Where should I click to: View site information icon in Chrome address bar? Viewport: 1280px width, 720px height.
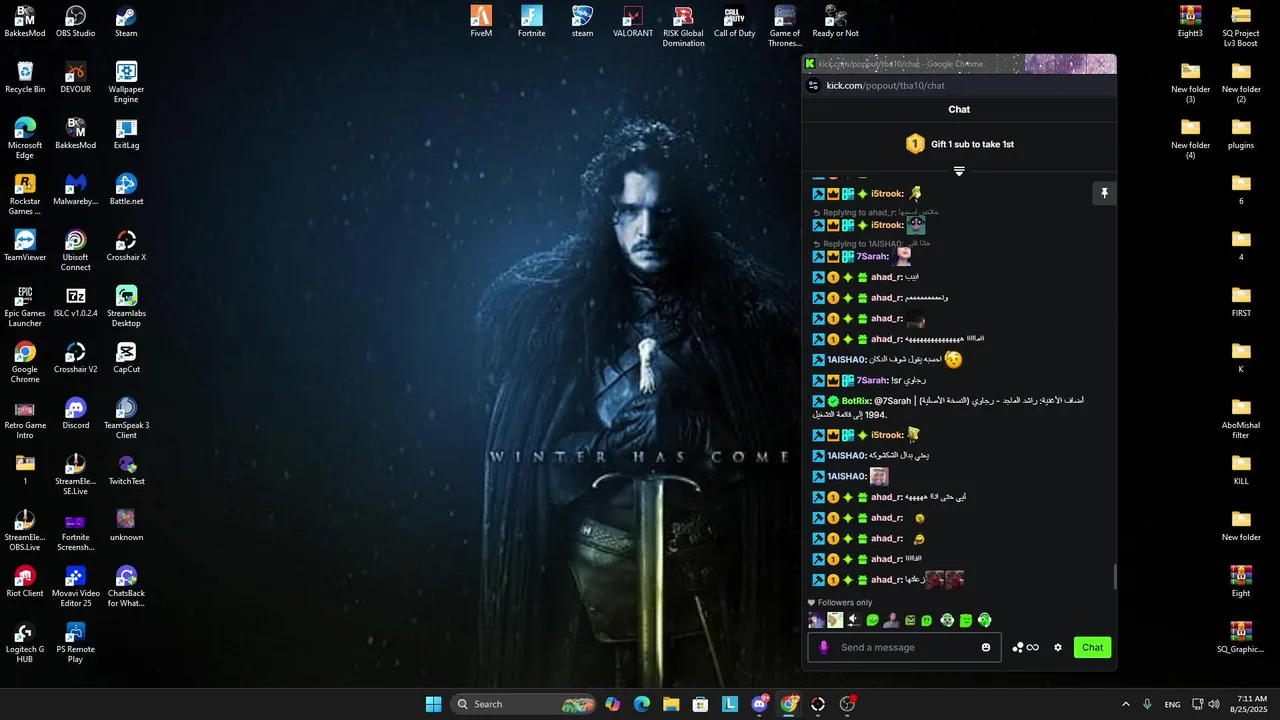[814, 85]
